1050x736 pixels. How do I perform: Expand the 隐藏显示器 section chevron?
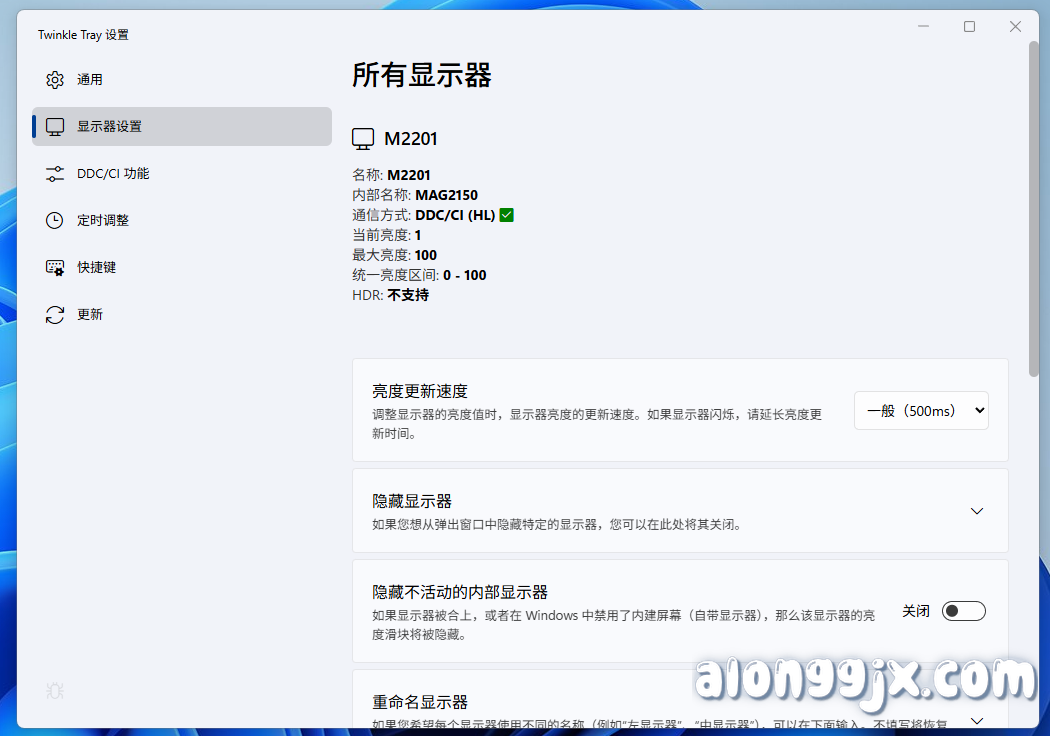click(977, 511)
